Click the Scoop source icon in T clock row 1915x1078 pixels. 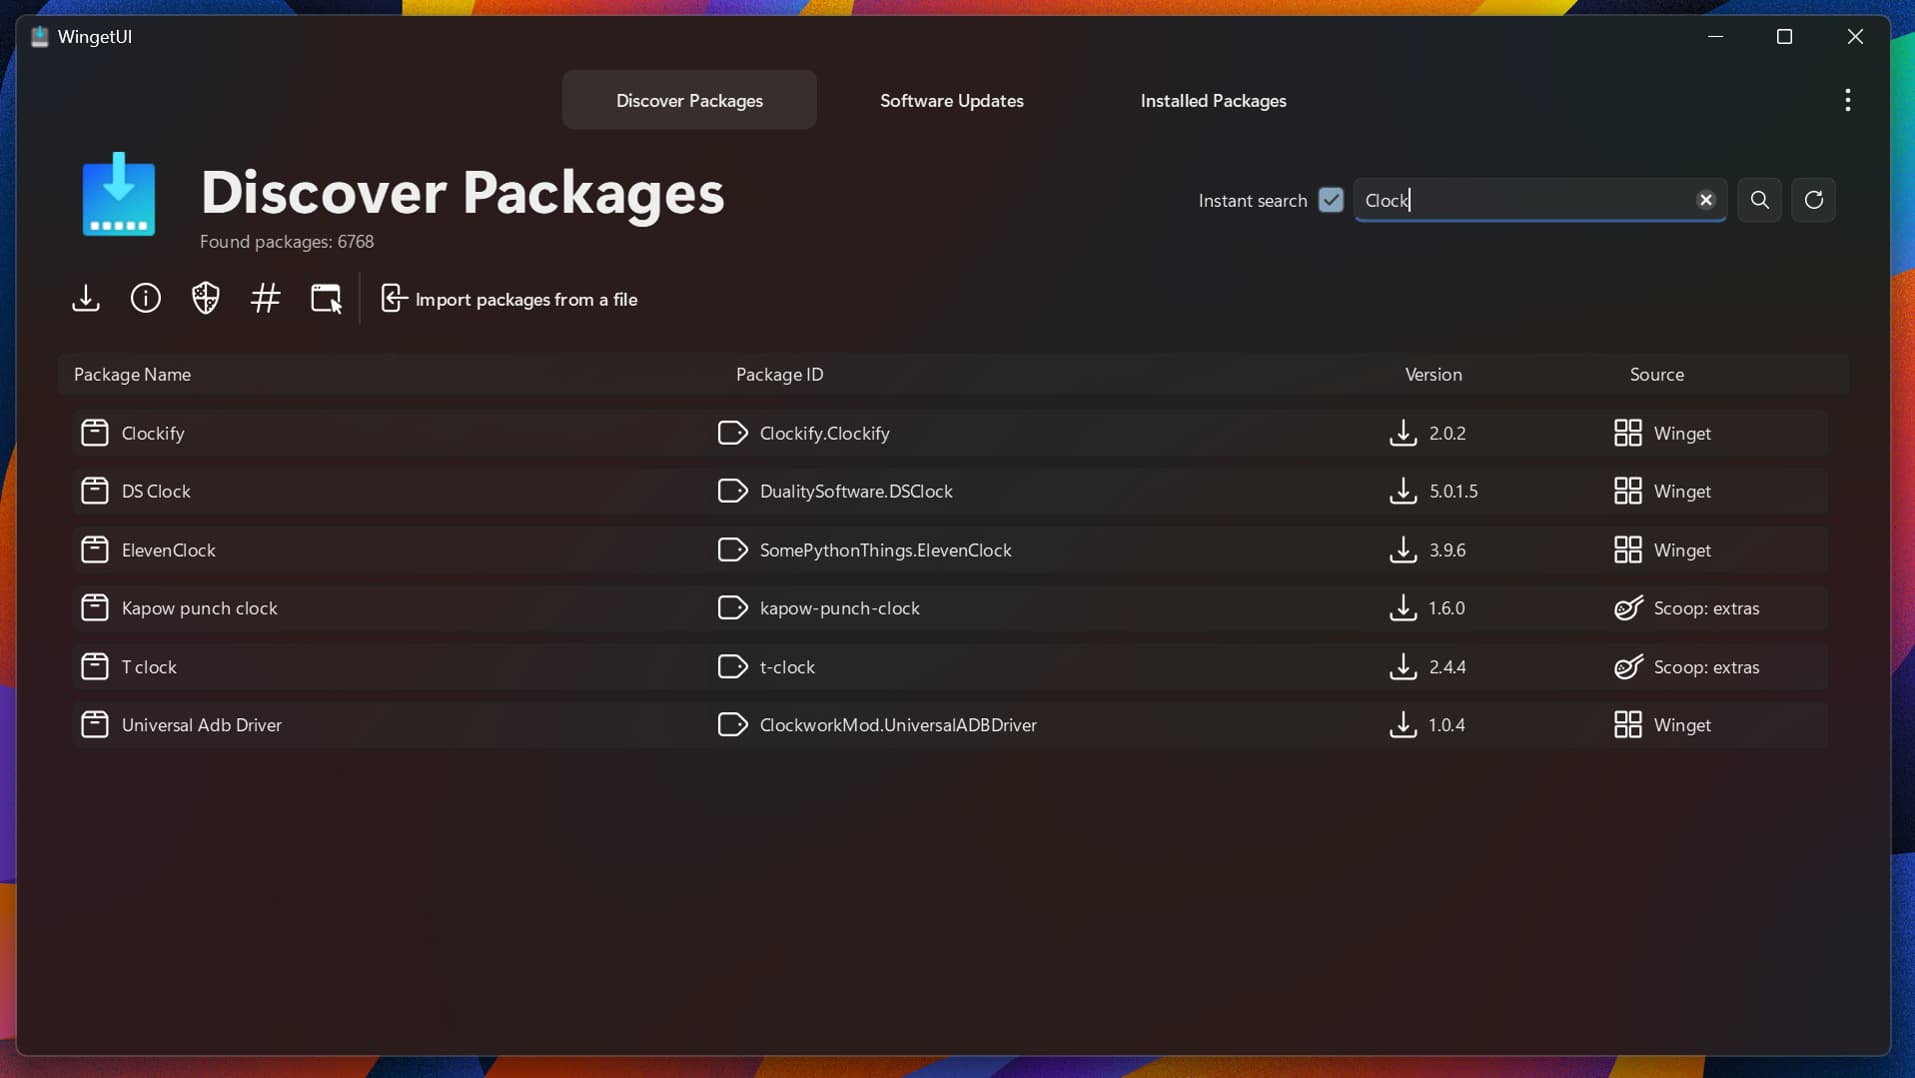[1628, 667]
